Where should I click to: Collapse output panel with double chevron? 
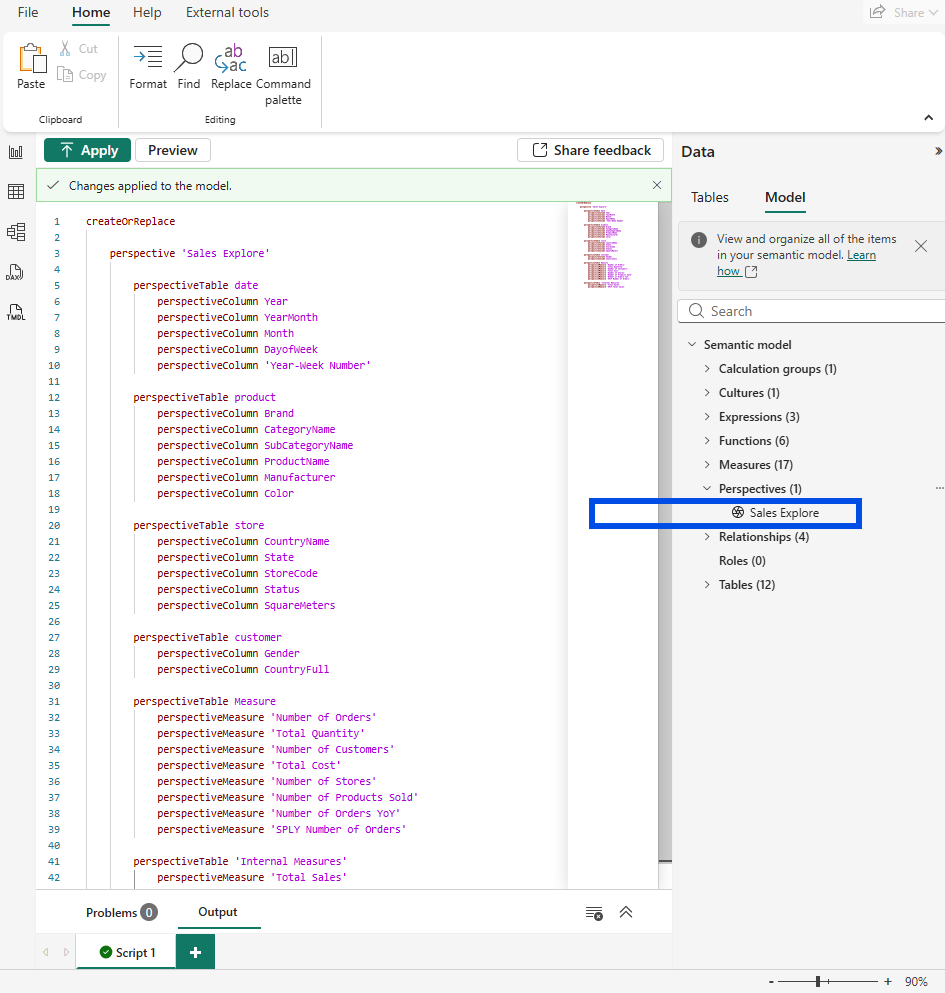click(626, 912)
